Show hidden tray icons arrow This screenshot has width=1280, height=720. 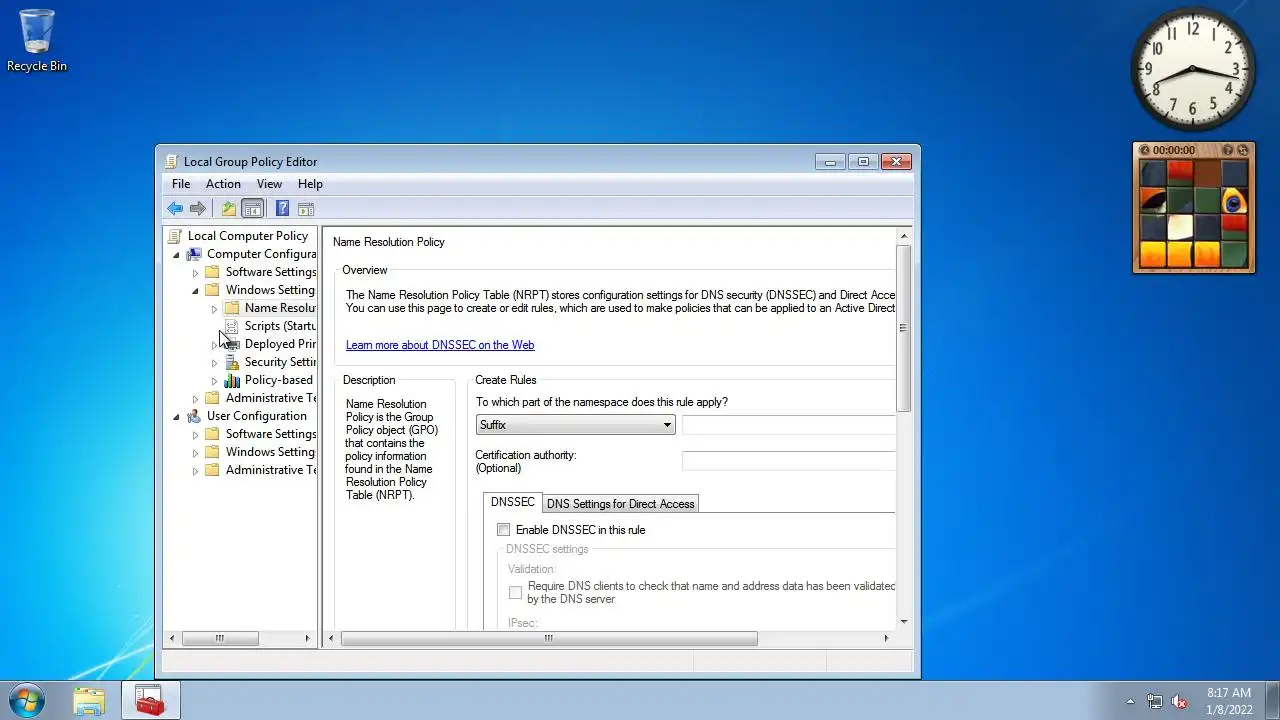[1131, 701]
